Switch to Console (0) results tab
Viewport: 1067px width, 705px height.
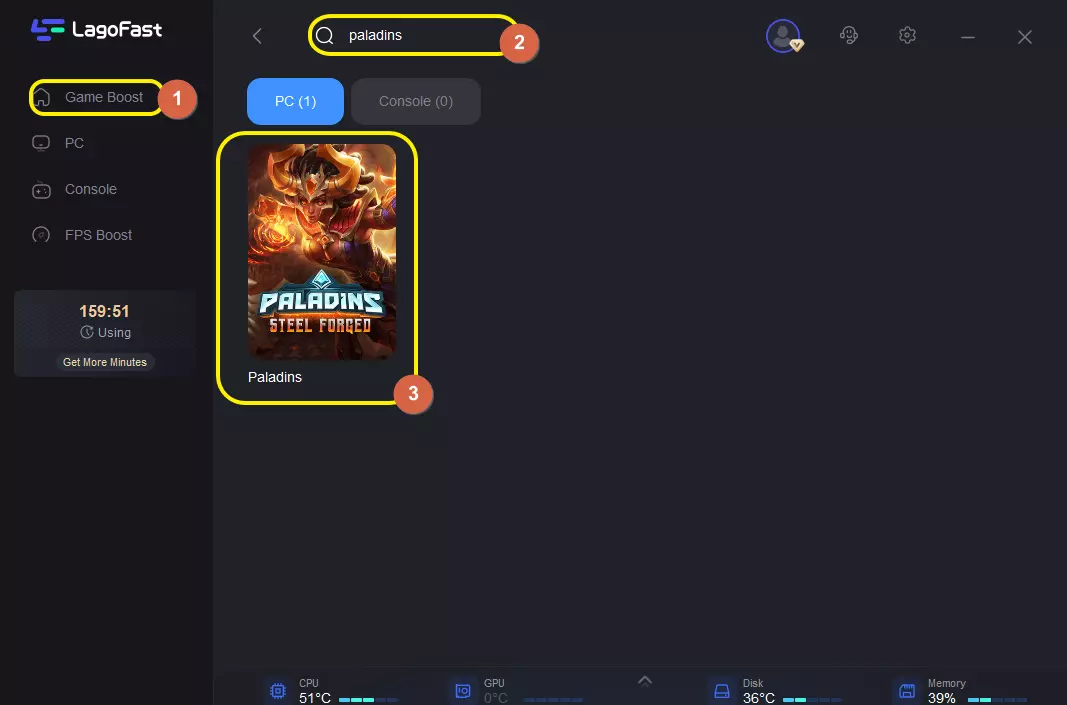point(416,101)
